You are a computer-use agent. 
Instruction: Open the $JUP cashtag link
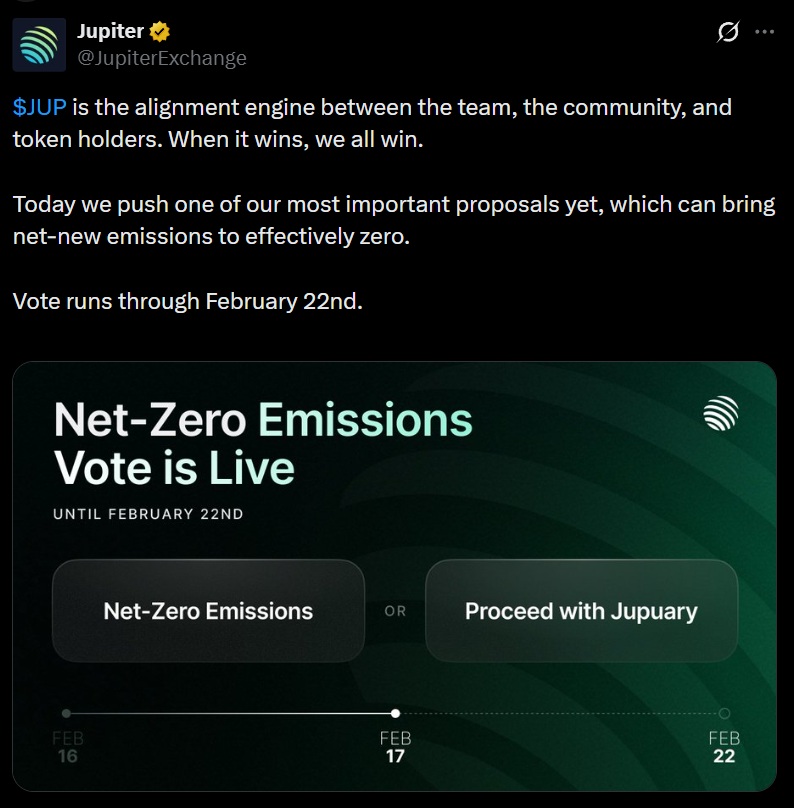[39, 107]
